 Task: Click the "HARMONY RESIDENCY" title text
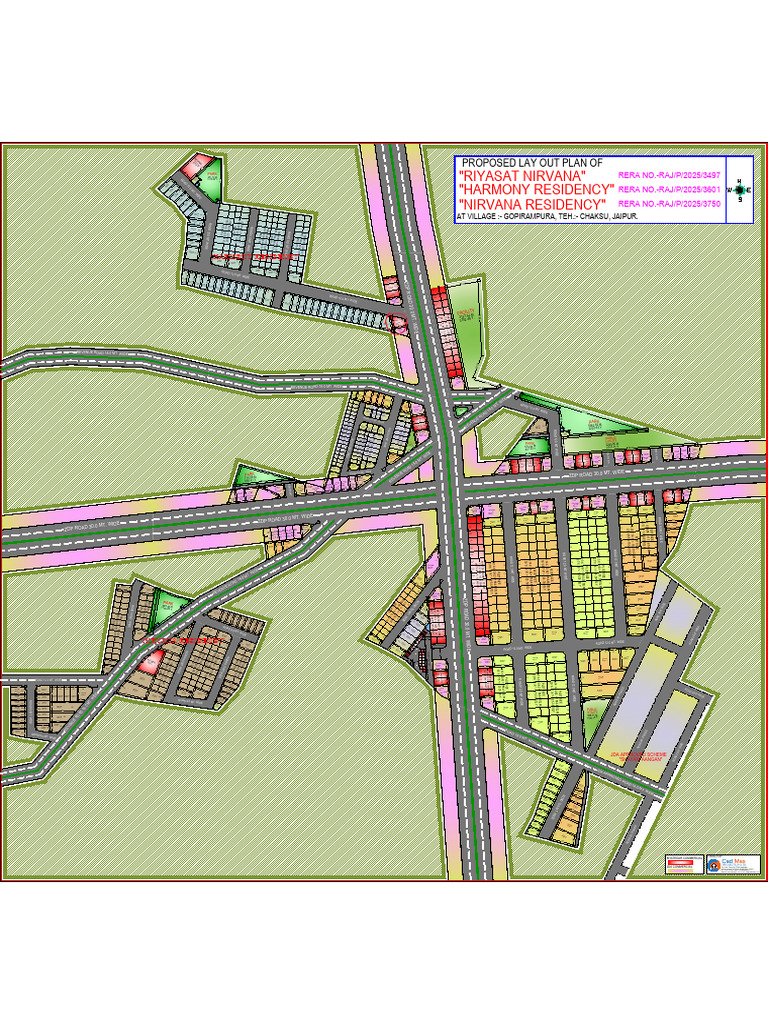(537, 189)
